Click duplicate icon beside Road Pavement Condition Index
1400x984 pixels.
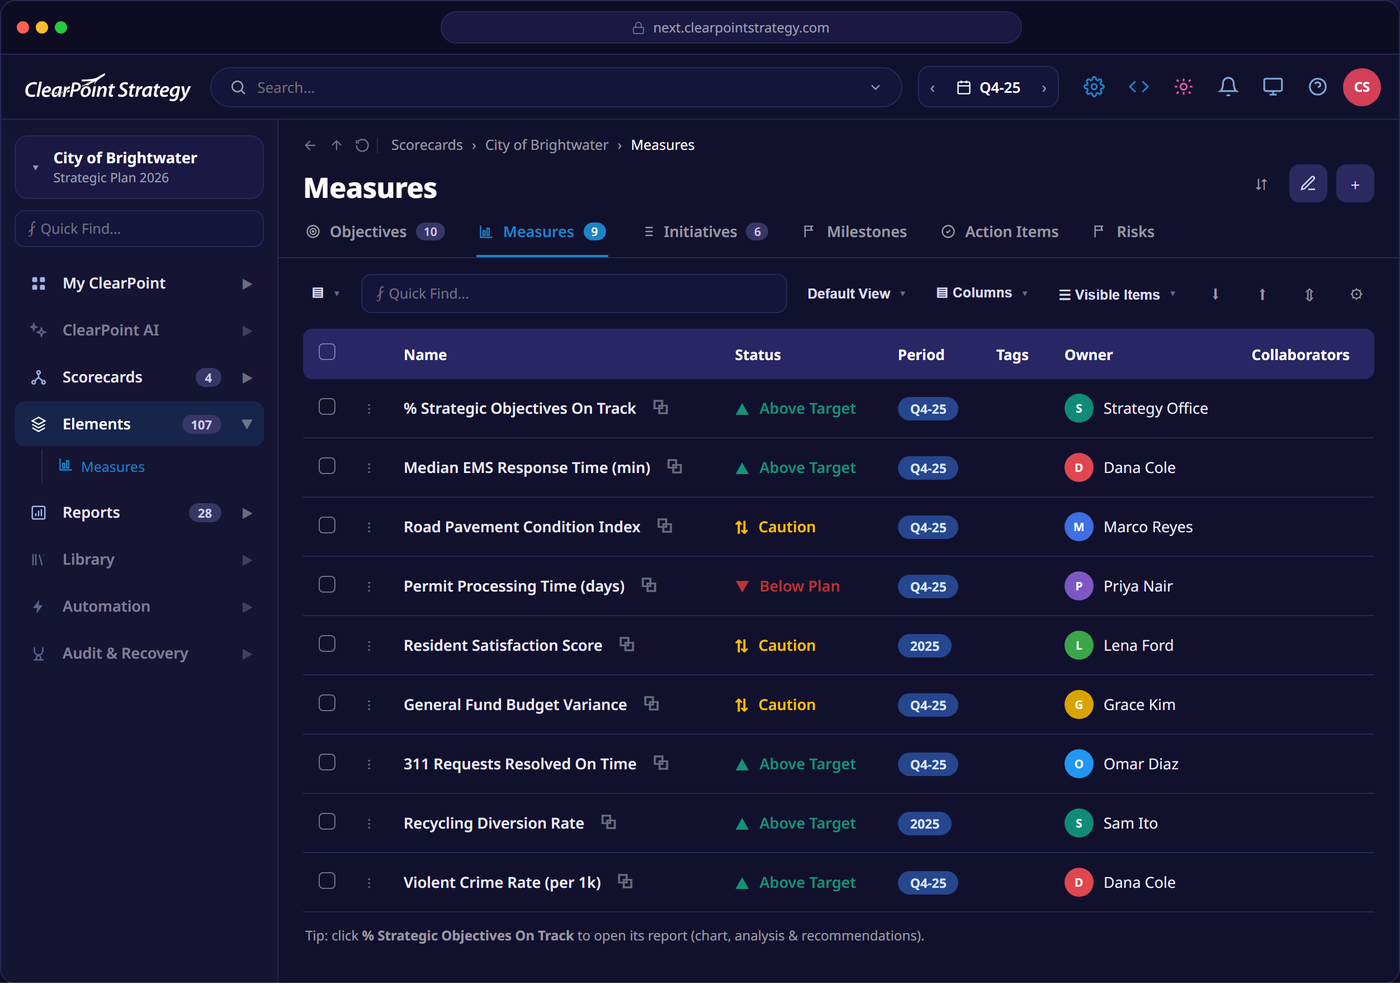point(665,526)
